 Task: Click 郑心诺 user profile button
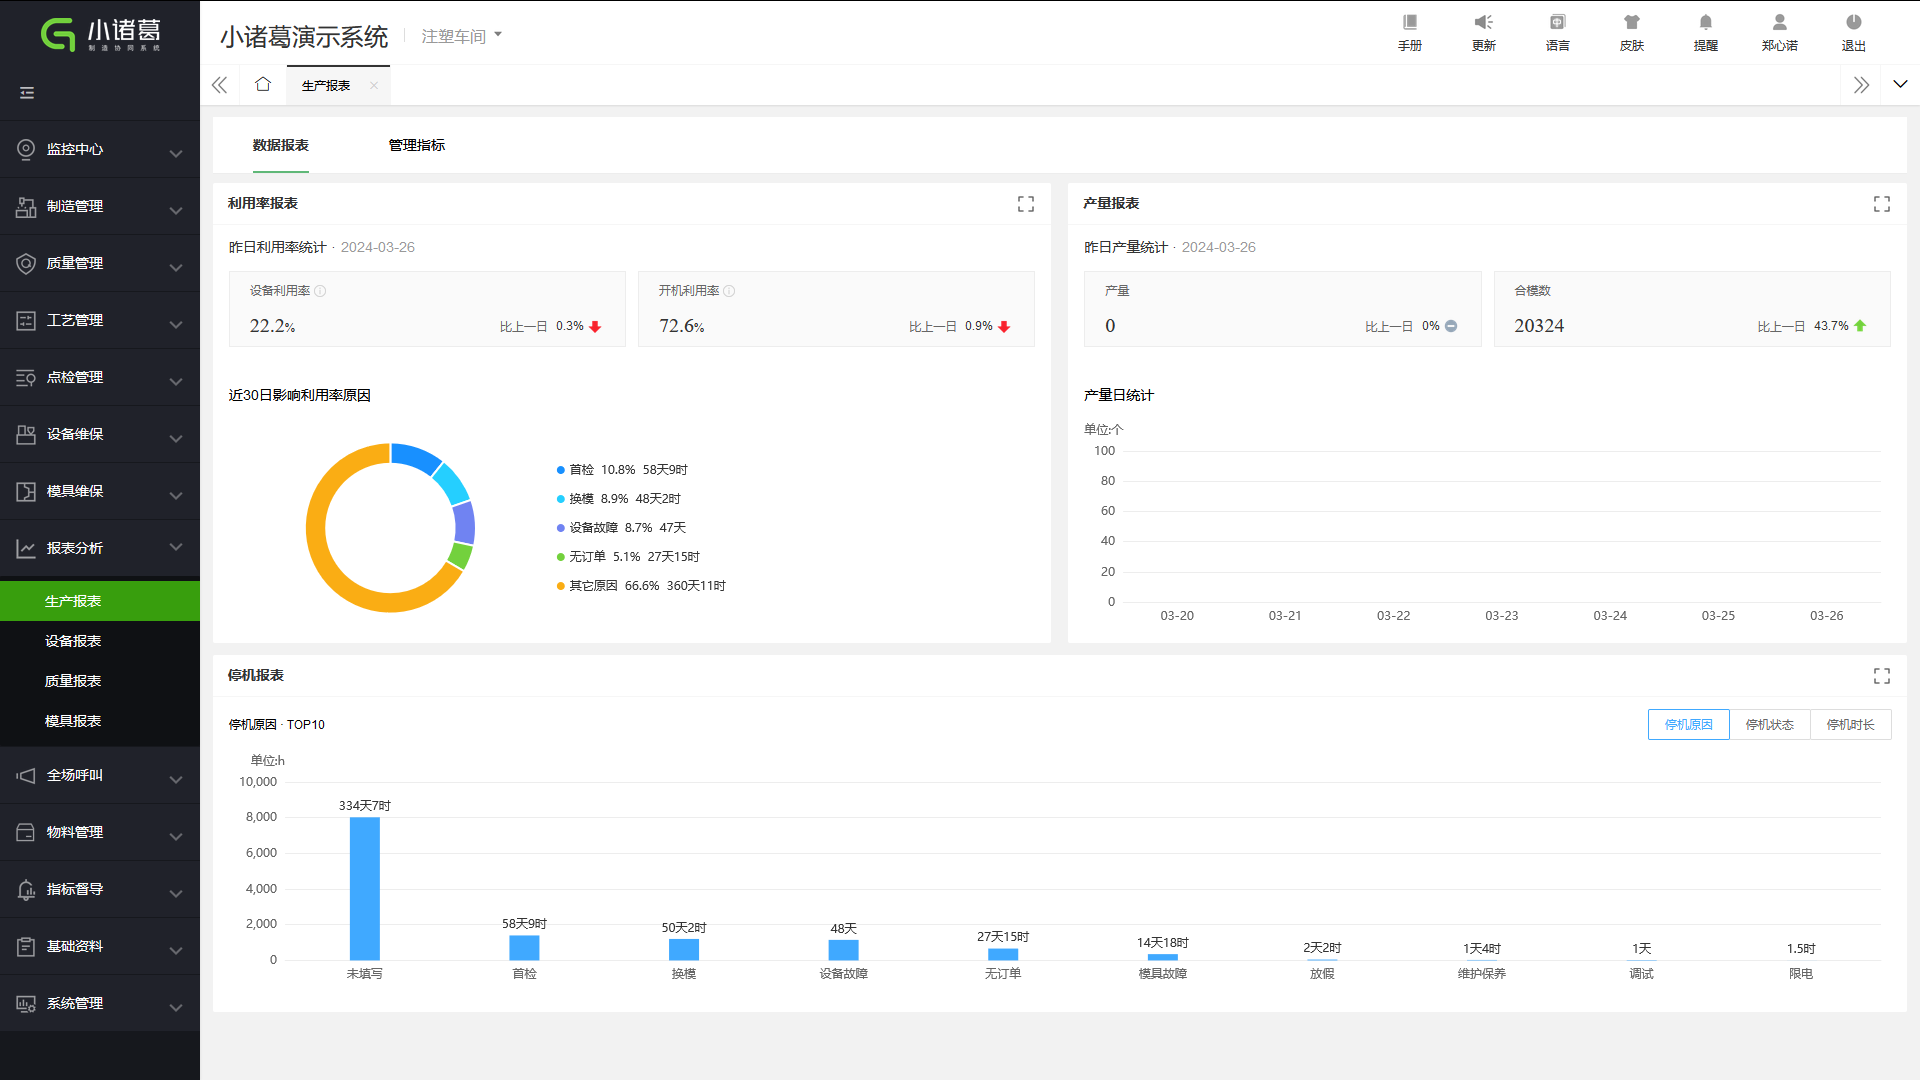1779,32
